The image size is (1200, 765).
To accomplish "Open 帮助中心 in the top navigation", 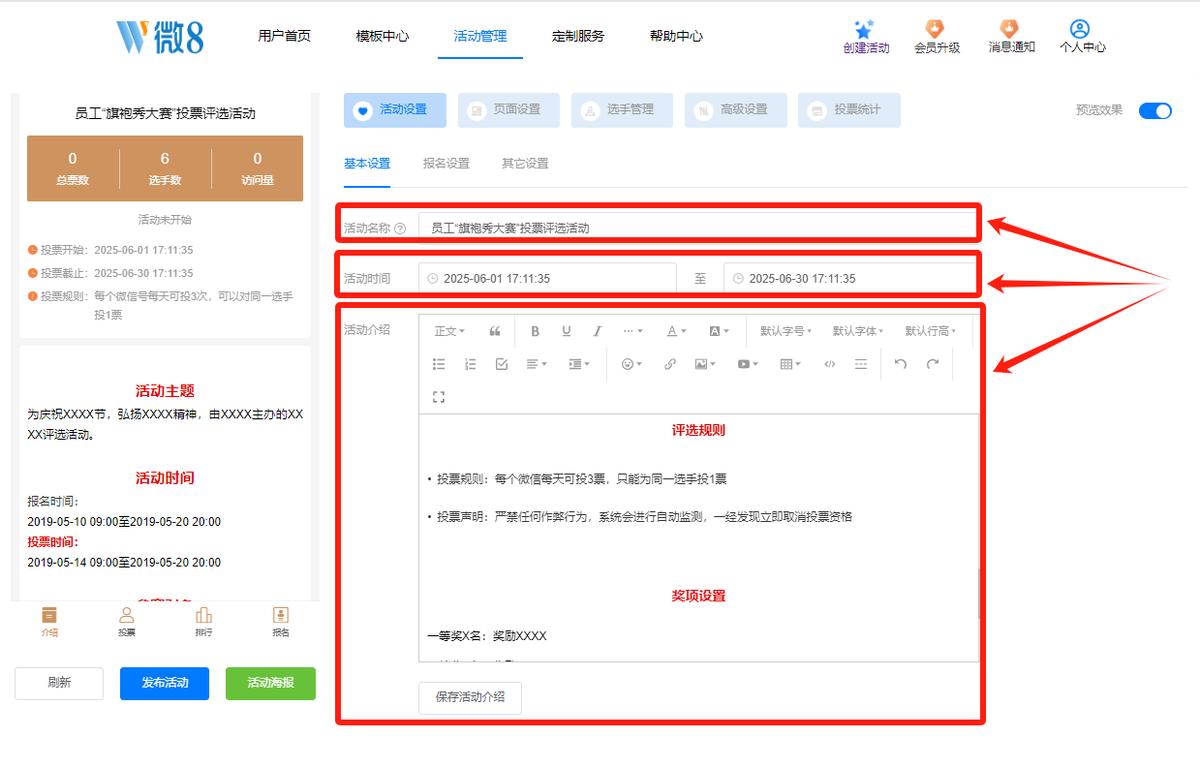I will (x=676, y=36).
